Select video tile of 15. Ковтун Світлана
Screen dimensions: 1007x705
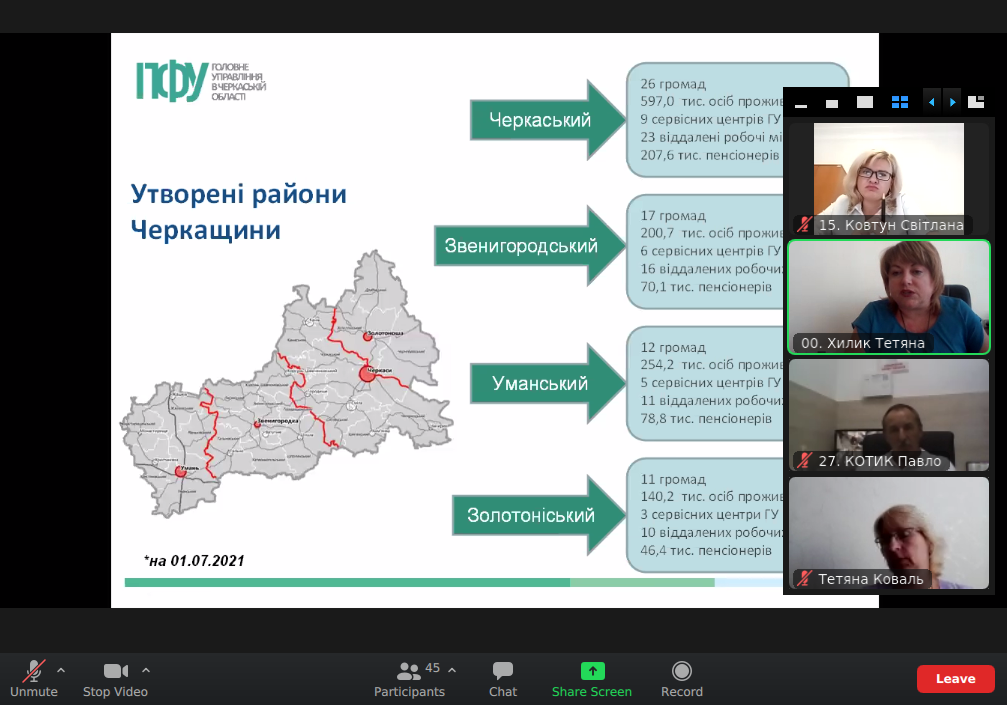point(889,178)
